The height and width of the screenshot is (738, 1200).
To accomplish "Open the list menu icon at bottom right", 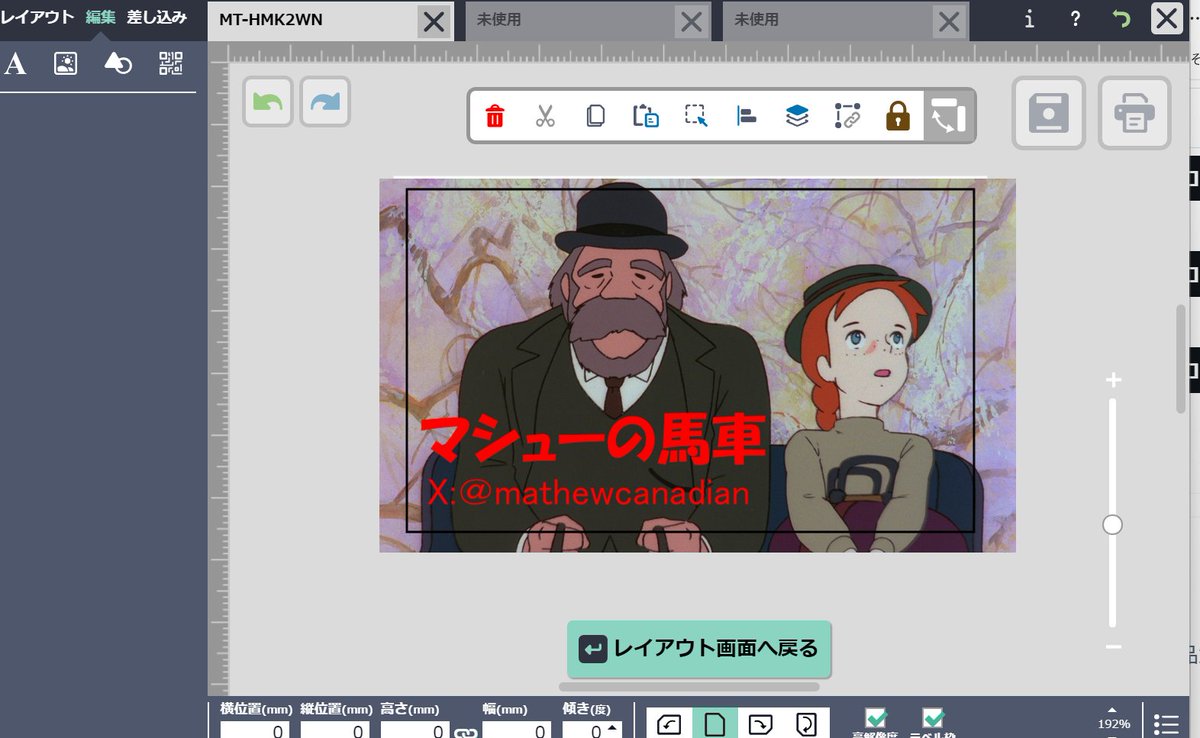I will (1166, 724).
